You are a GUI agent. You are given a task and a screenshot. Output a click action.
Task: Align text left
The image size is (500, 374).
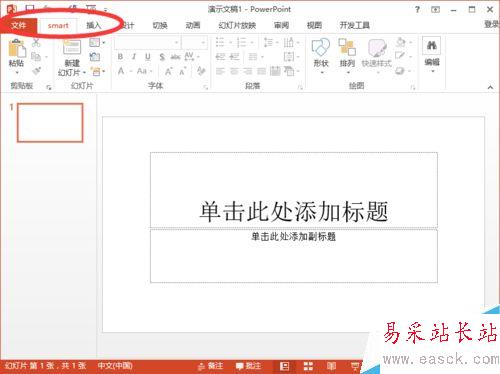pos(220,71)
